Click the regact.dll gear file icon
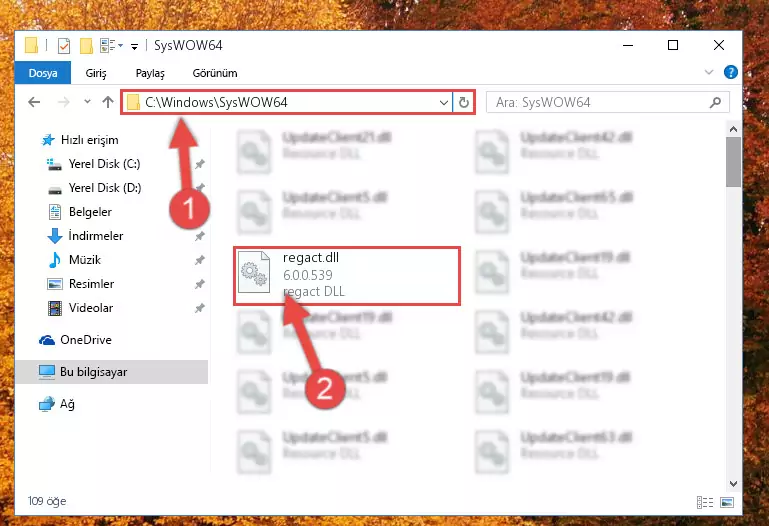Image resolution: width=769 pixels, height=526 pixels. pos(254,272)
